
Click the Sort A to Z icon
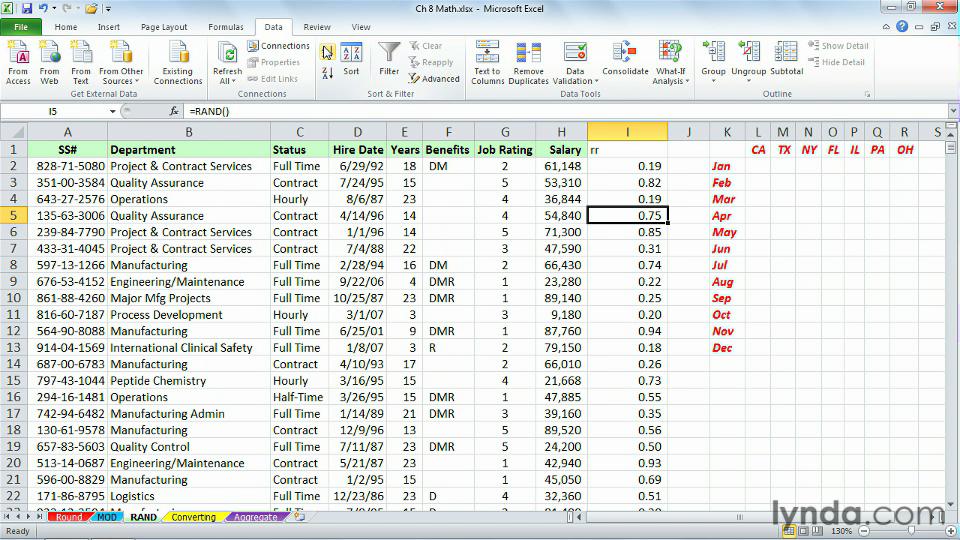[327, 52]
